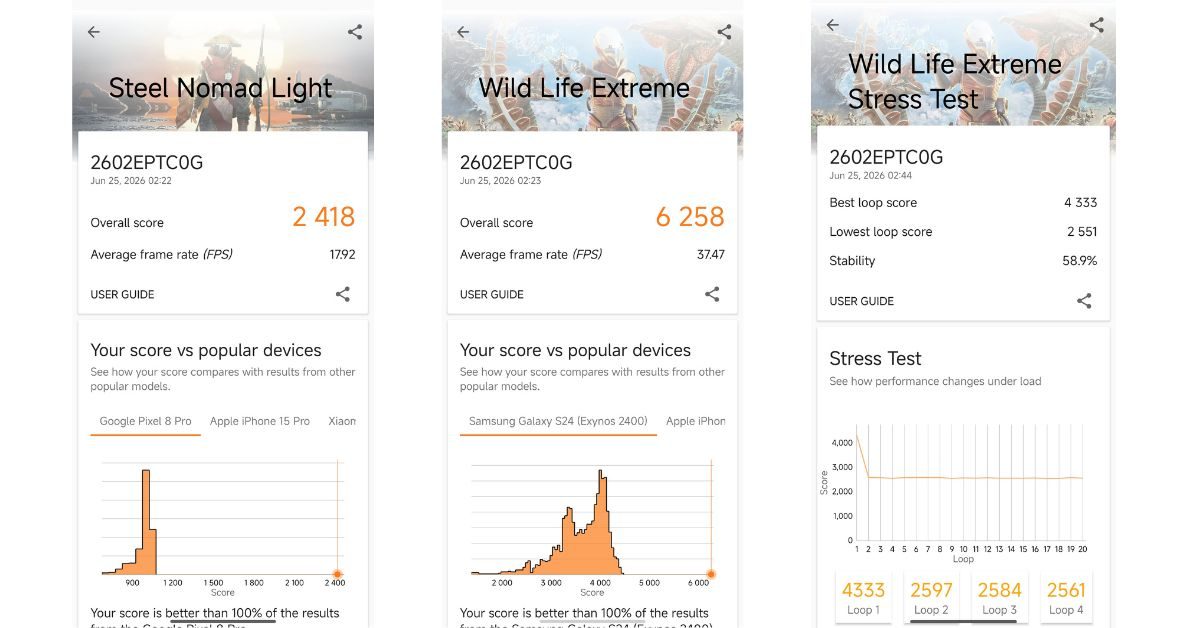Click Best loop score value 4 333

tap(1080, 202)
